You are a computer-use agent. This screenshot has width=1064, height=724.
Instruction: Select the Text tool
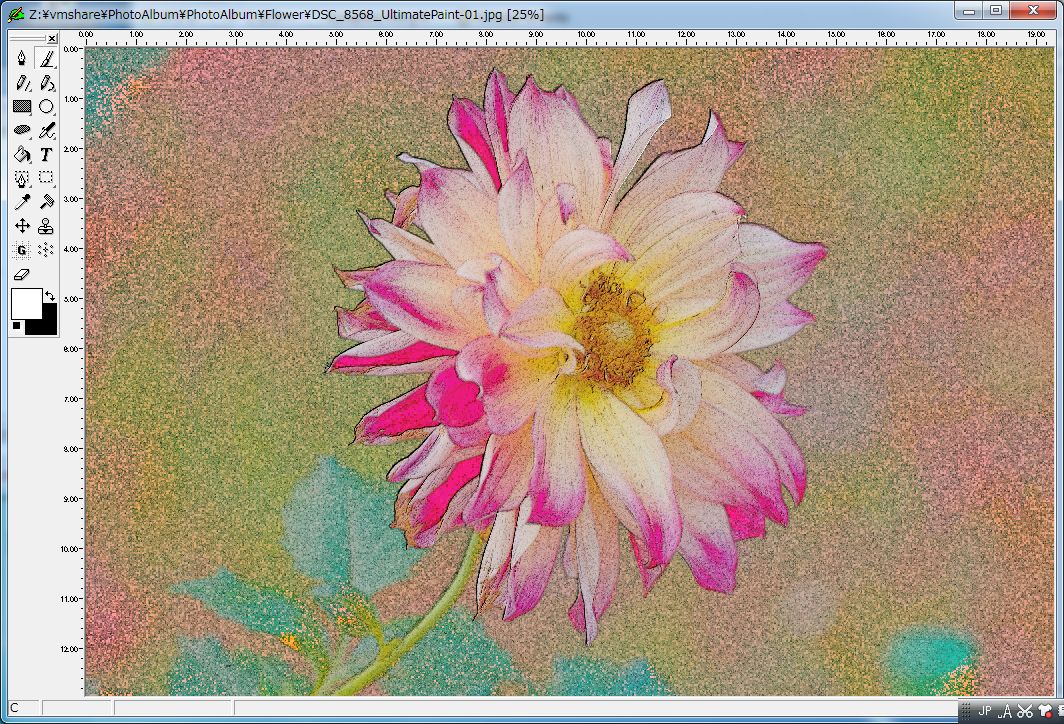[x=46, y=154]
